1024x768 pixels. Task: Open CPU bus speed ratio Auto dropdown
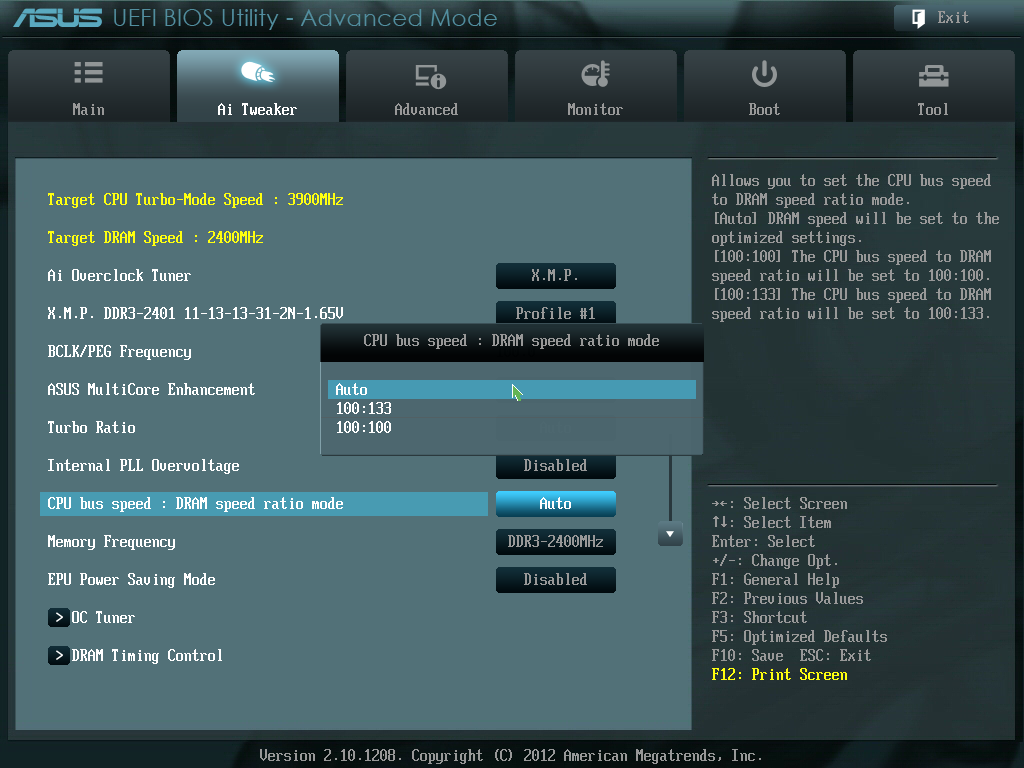[556, 504]
